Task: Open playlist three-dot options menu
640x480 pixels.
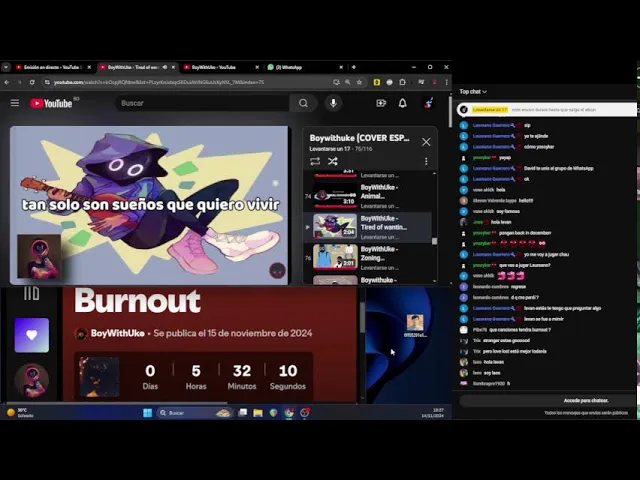Action: point(426,161)
